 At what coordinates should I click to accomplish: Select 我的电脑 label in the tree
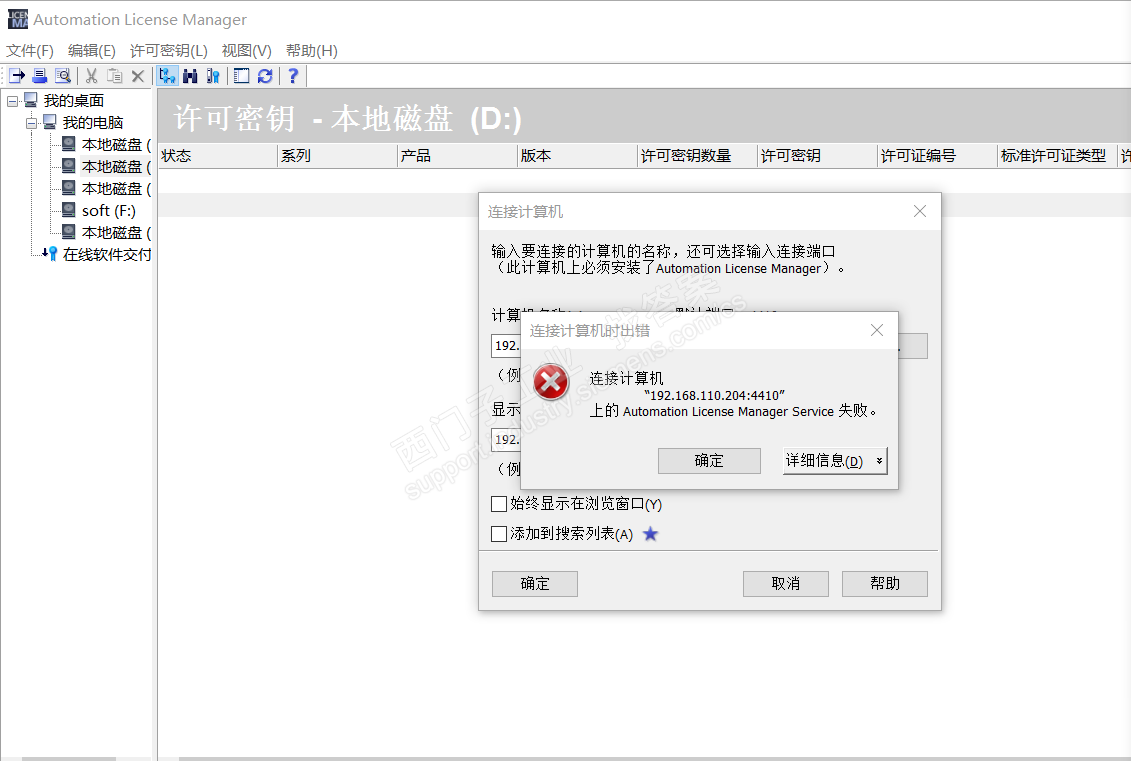point(92,123)
